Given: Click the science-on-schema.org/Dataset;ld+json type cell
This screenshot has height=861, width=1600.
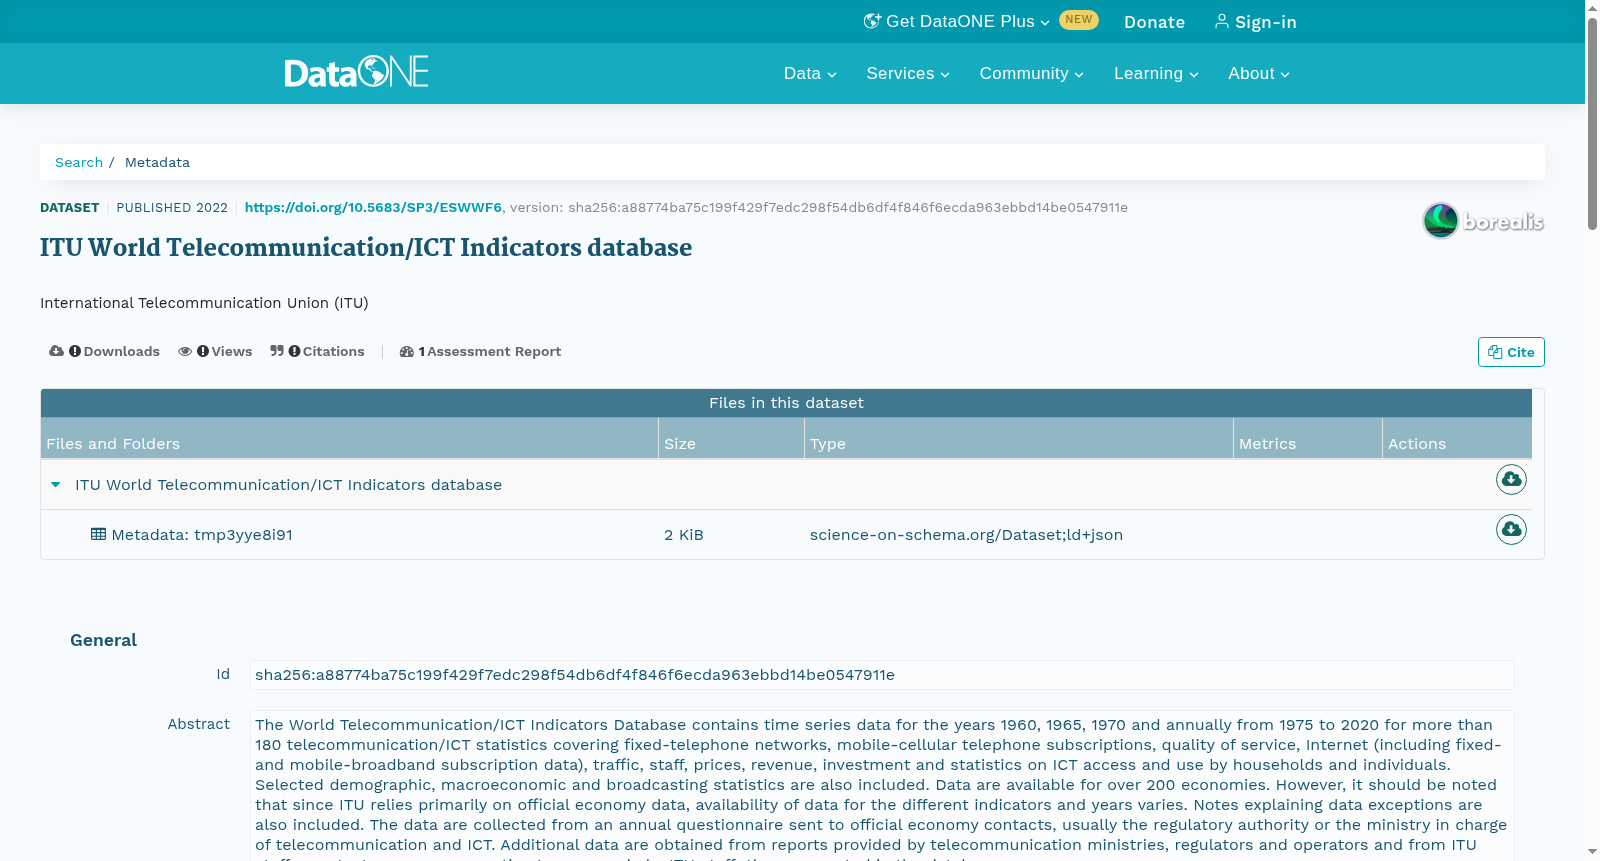Looking at the screenshot, I should 966,535.
